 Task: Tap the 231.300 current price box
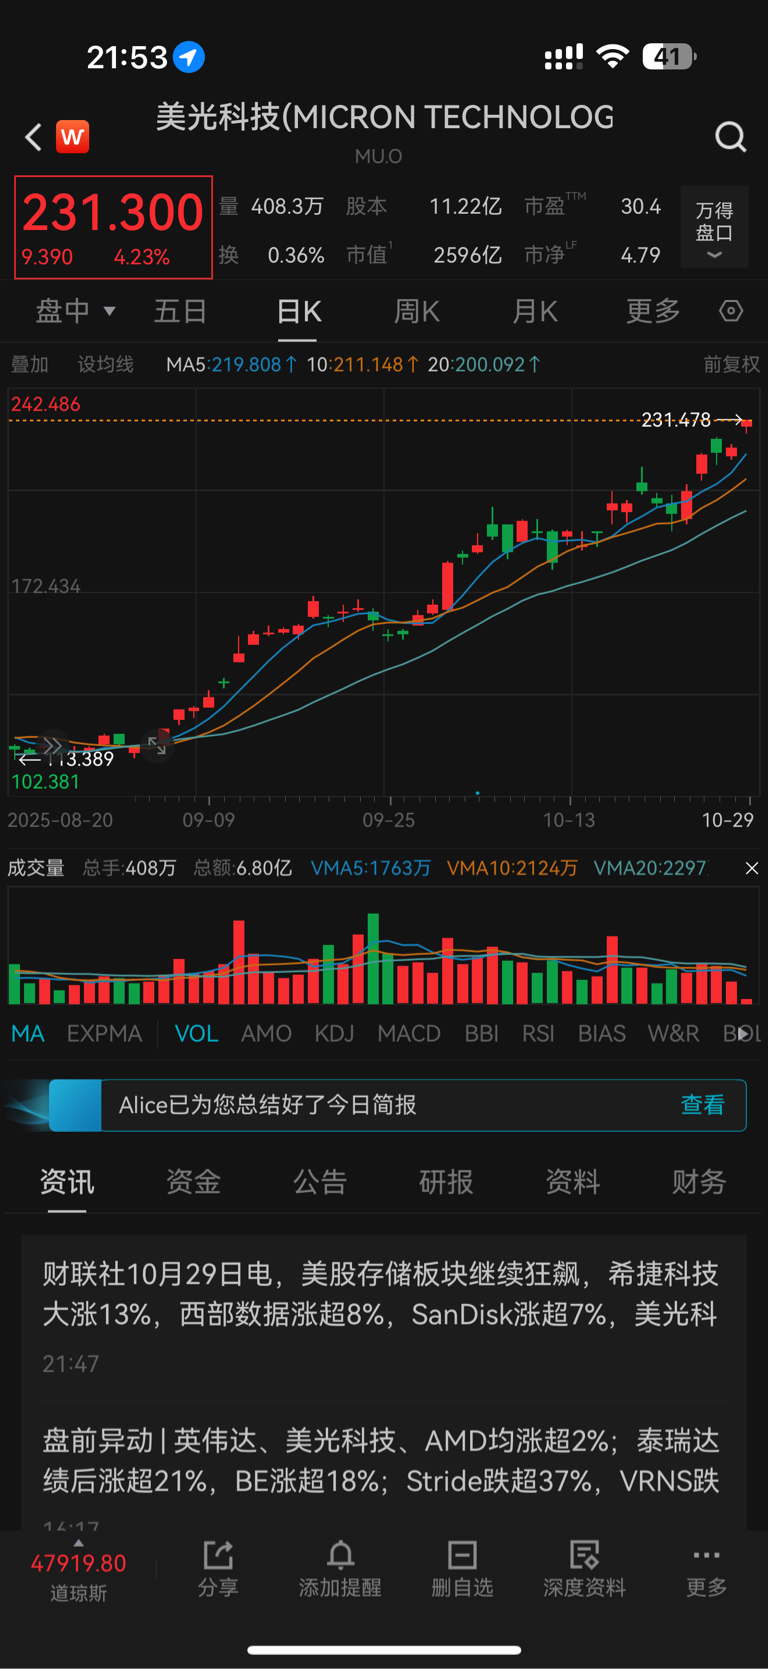113,227
